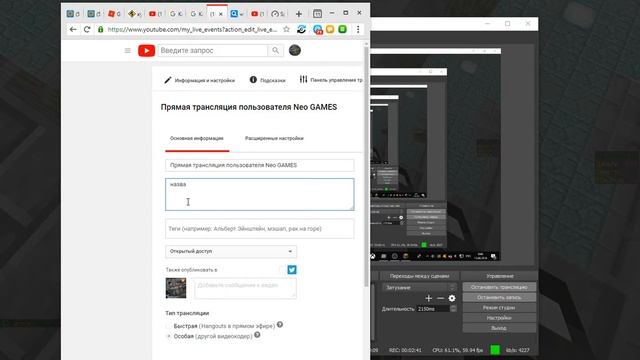Reload the YouTube page

(87, 29)
